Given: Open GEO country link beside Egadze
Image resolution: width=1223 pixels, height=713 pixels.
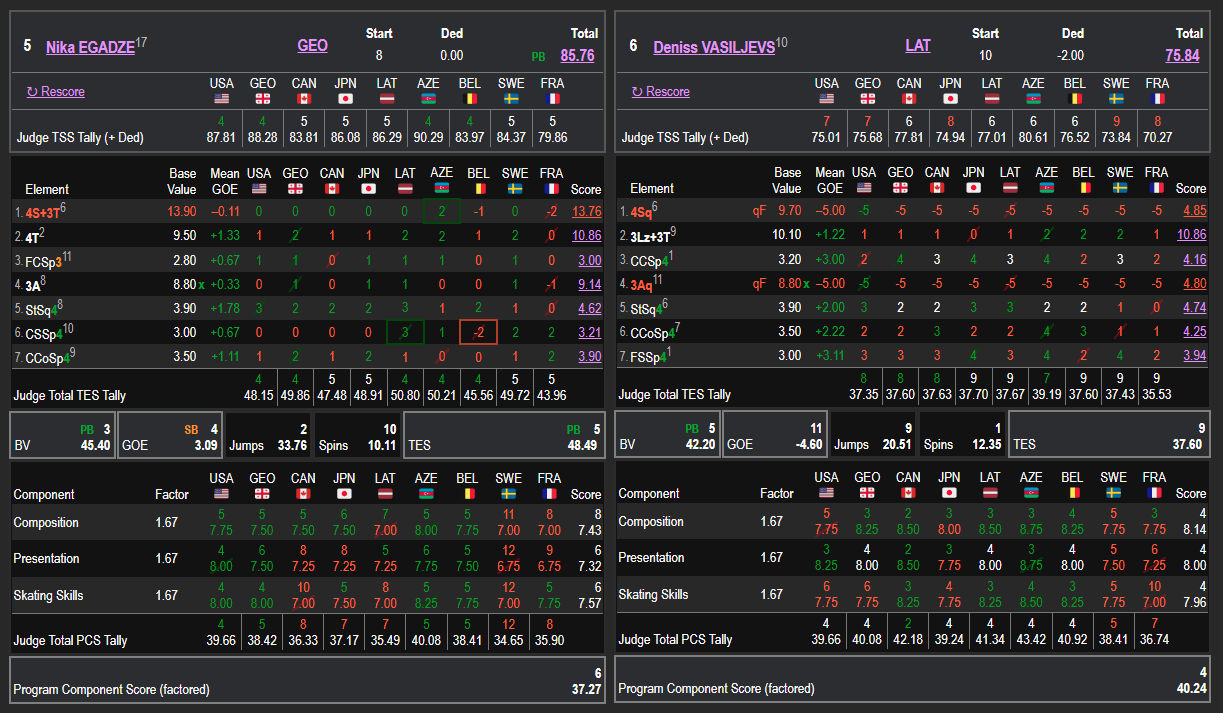Looking at the screenshot, I should click(x=312, y=46).
